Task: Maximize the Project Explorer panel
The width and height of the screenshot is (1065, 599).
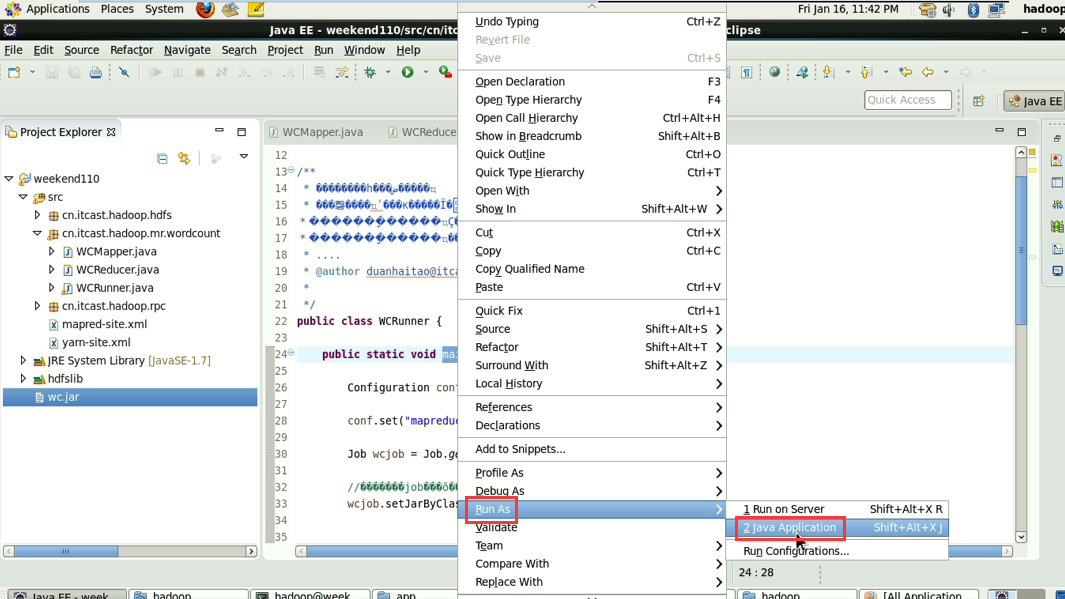Action: pos(242,132)
